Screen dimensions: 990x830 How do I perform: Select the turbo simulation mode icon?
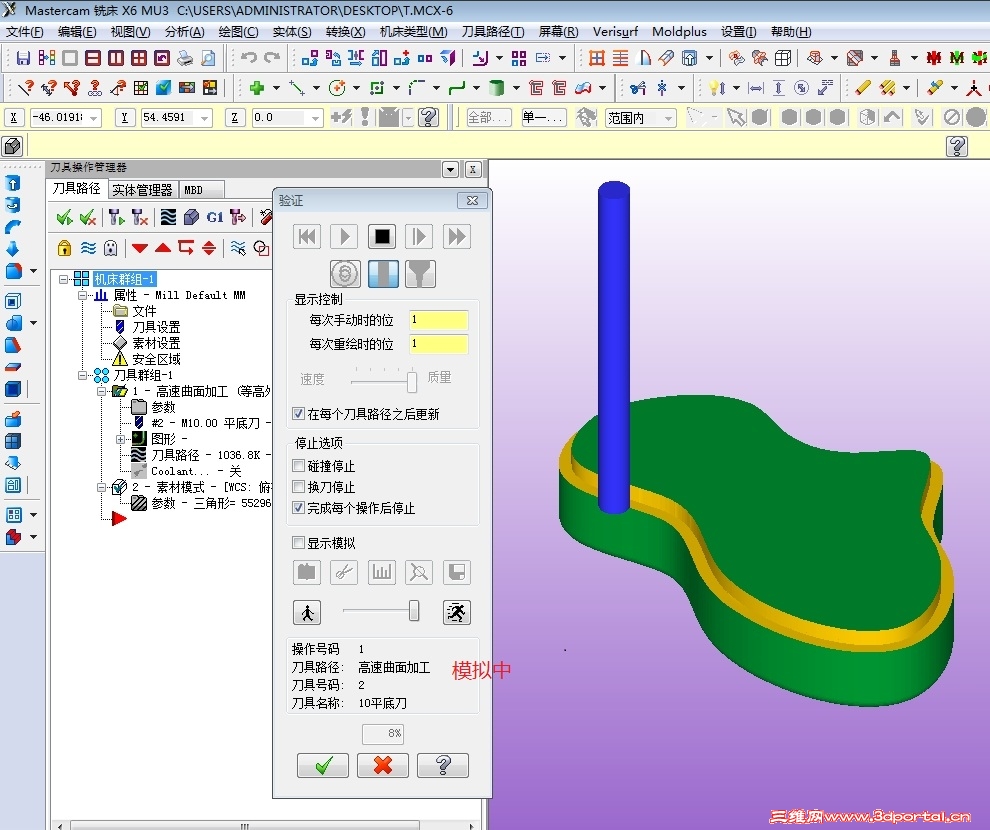point(345,274)
